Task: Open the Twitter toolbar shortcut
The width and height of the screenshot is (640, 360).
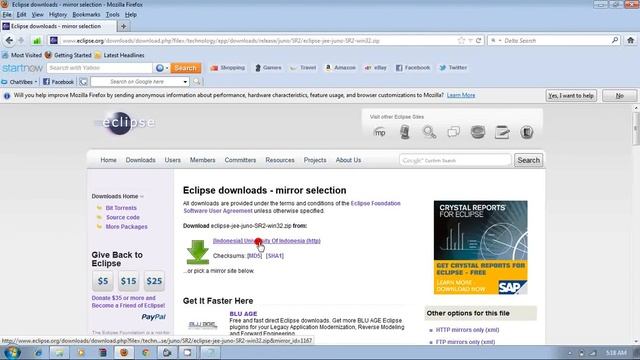Action: click(x=453, y=68)
